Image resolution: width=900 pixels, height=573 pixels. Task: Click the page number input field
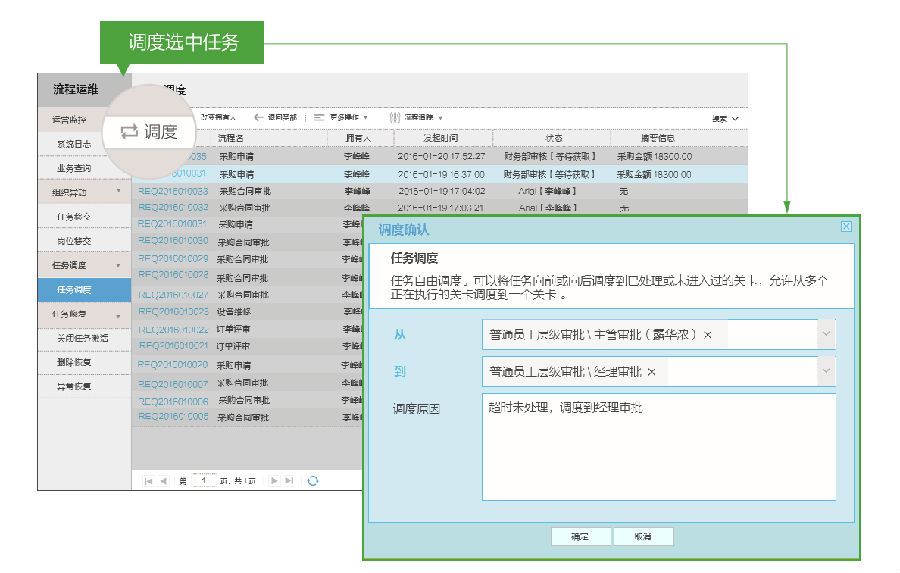(x=204, y=481)
